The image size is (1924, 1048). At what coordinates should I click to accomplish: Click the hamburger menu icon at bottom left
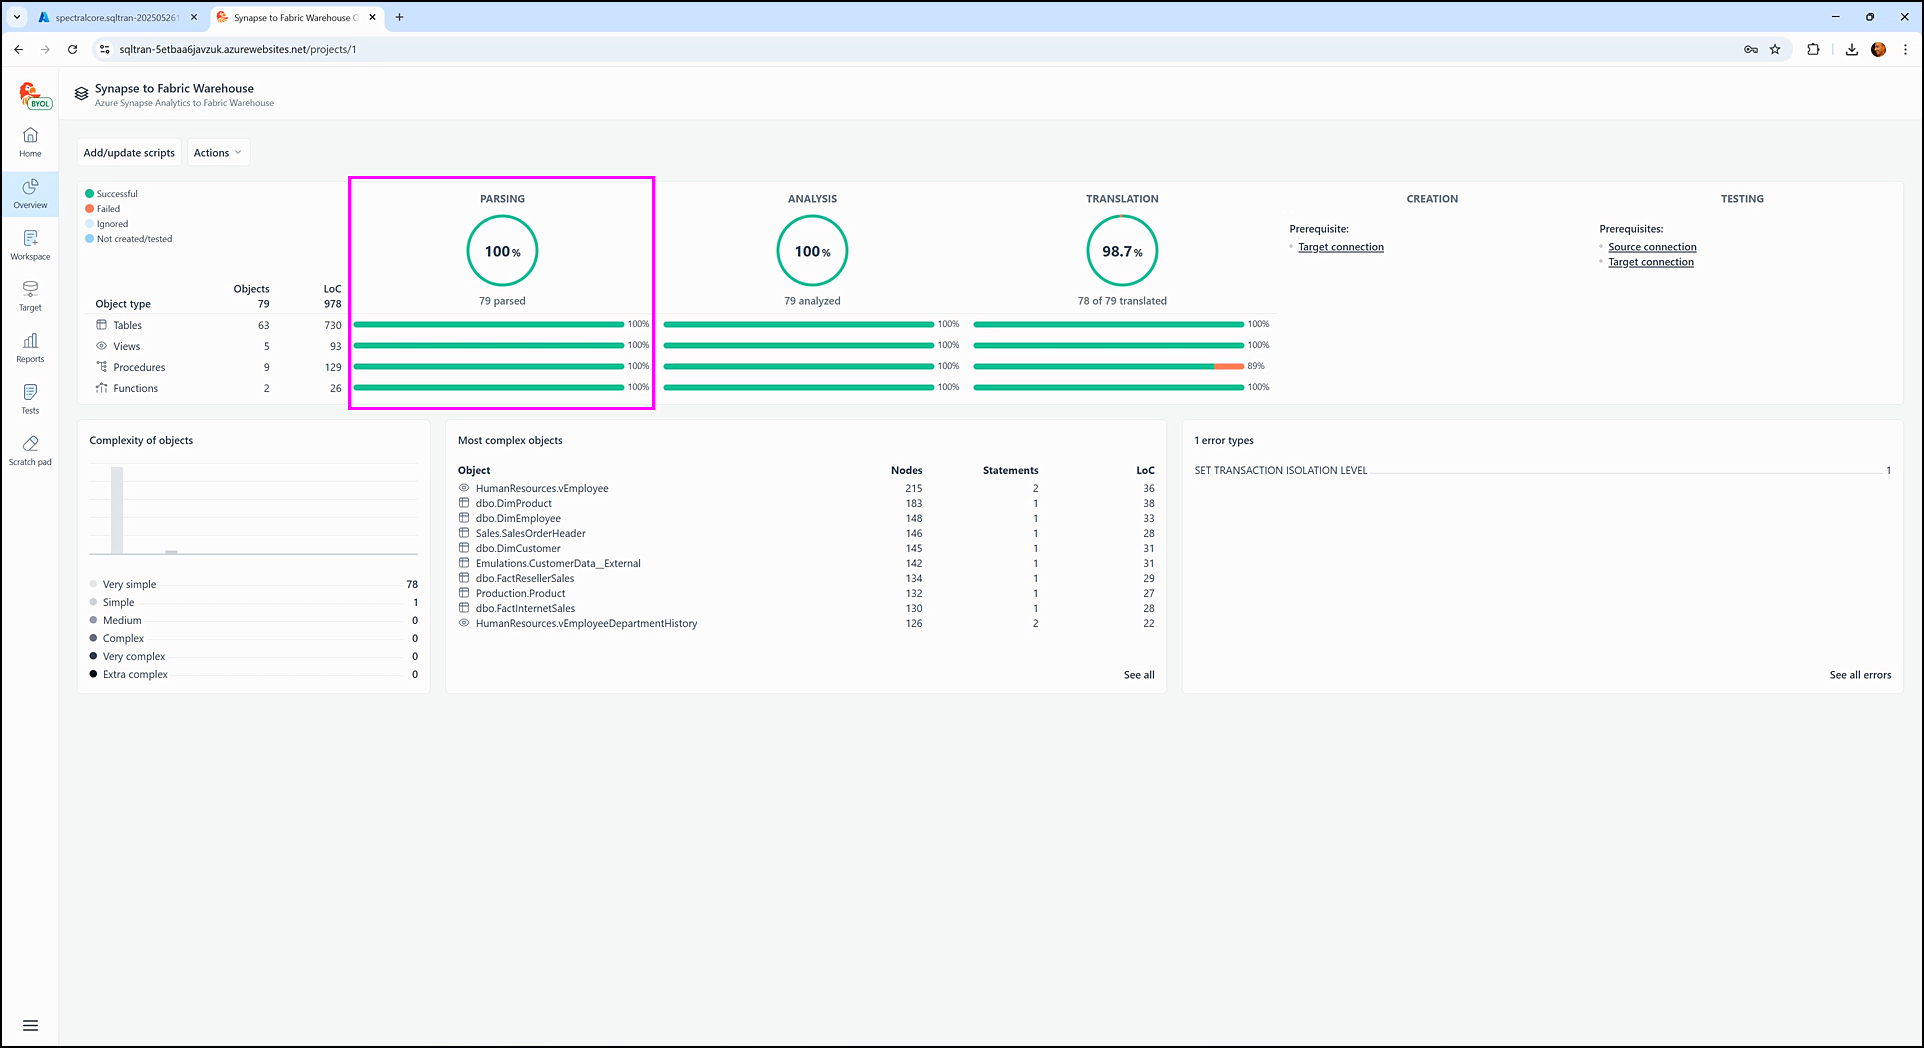point(30,1025)
